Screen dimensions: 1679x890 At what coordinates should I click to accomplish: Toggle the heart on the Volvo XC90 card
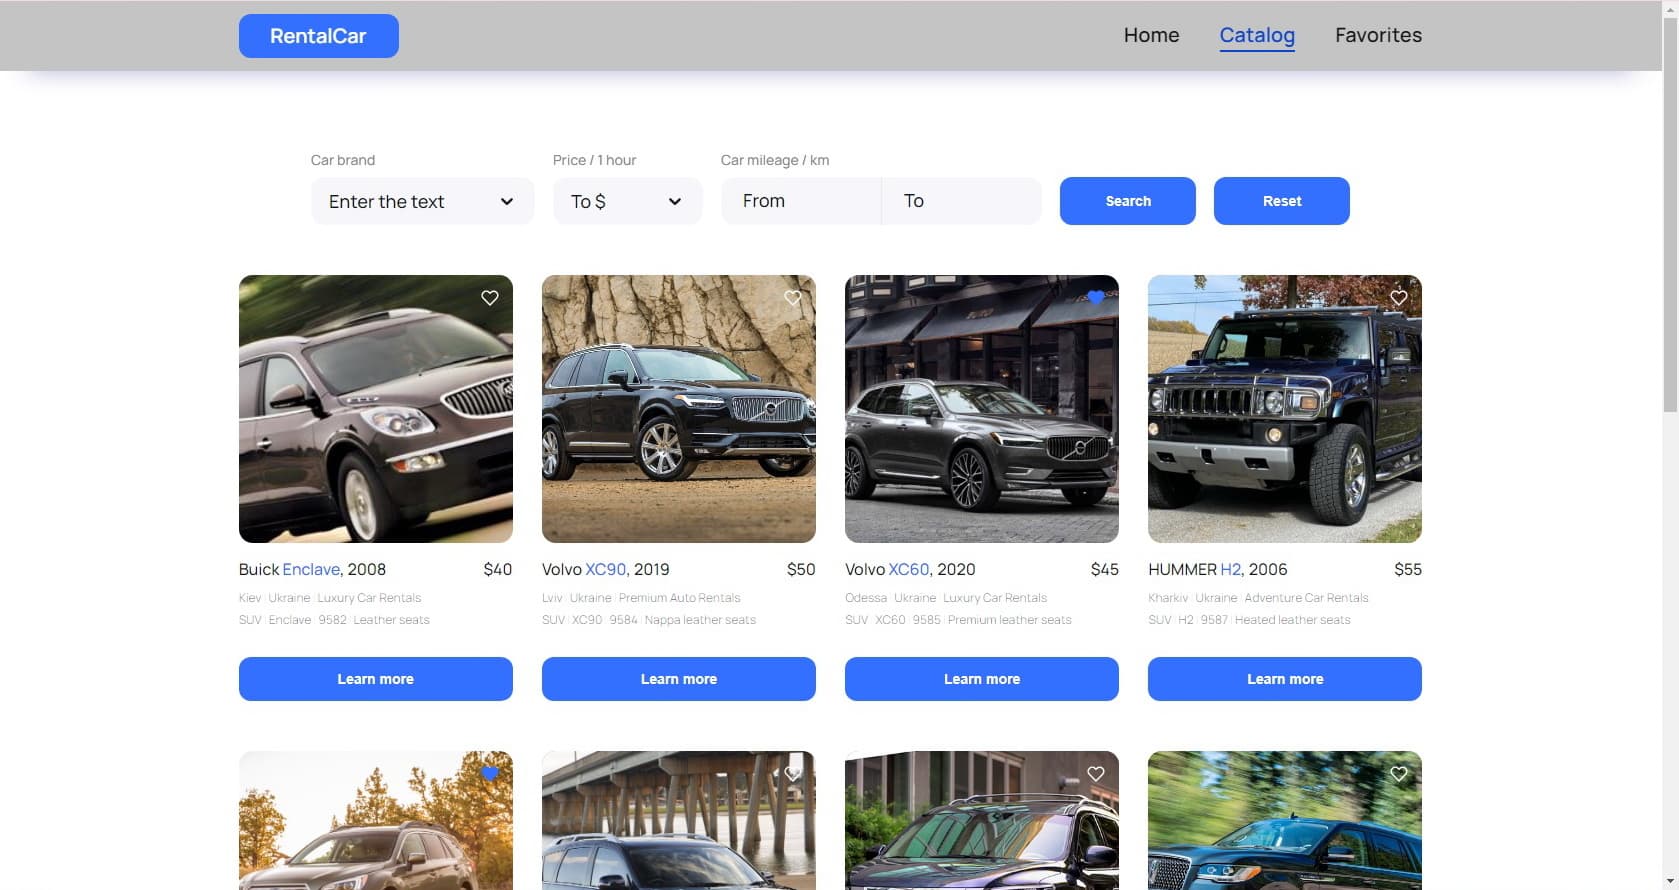[793, 298]
